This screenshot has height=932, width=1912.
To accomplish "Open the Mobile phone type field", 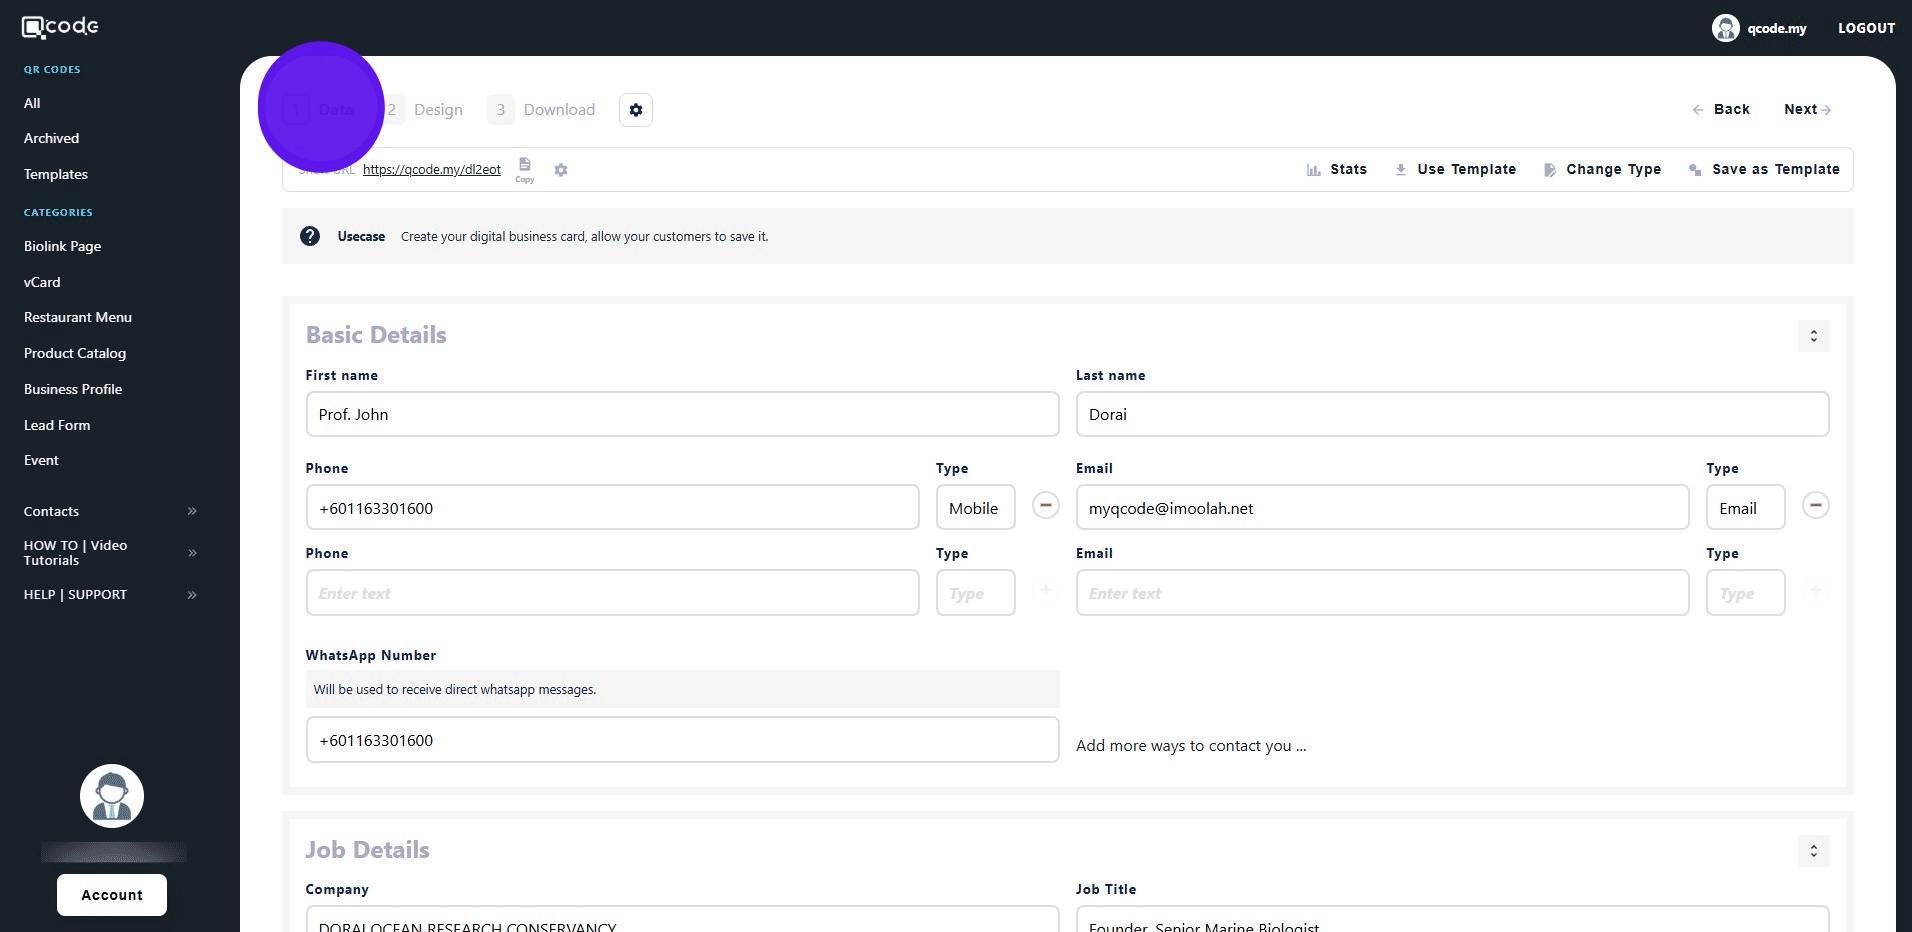I will [x=975, y=508].
